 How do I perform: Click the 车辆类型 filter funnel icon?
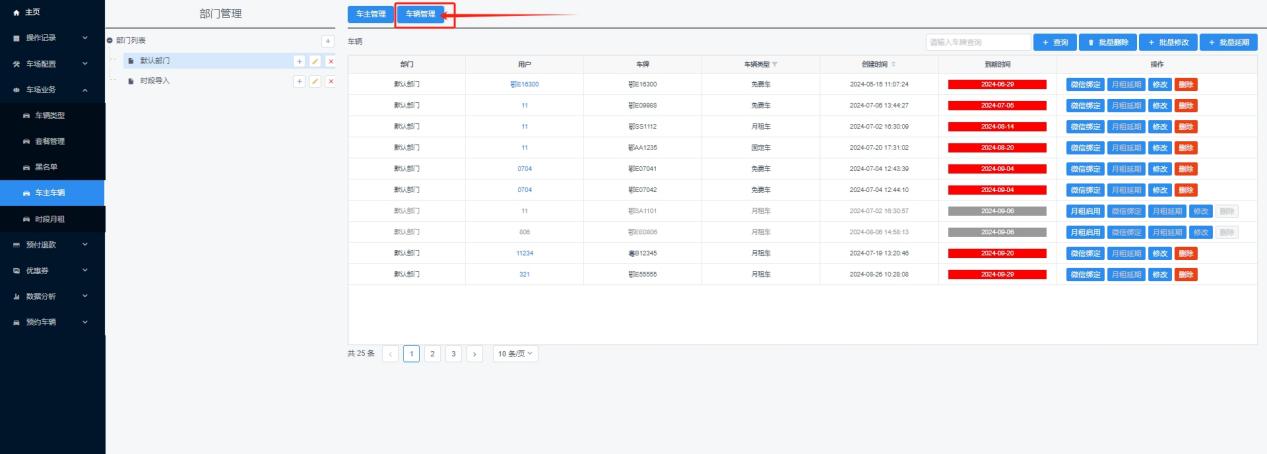point(774,63)
